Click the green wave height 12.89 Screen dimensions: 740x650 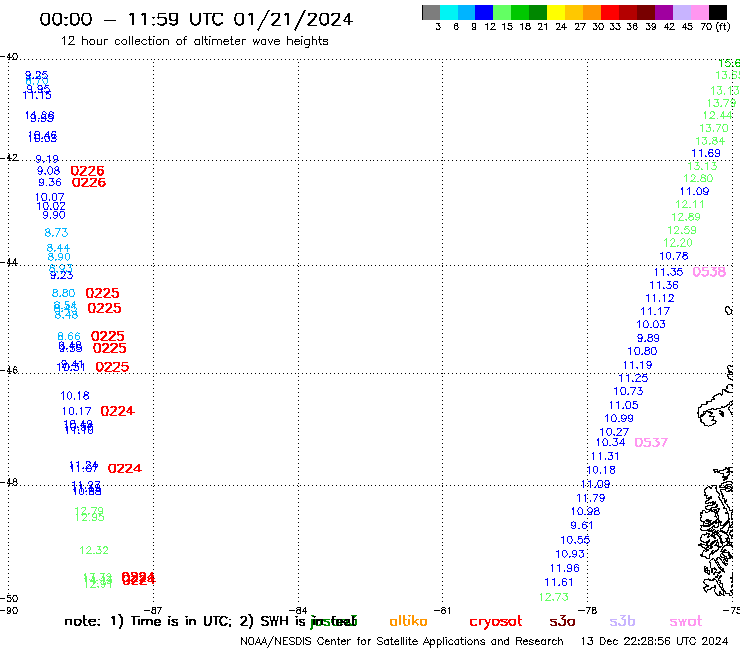686,217
